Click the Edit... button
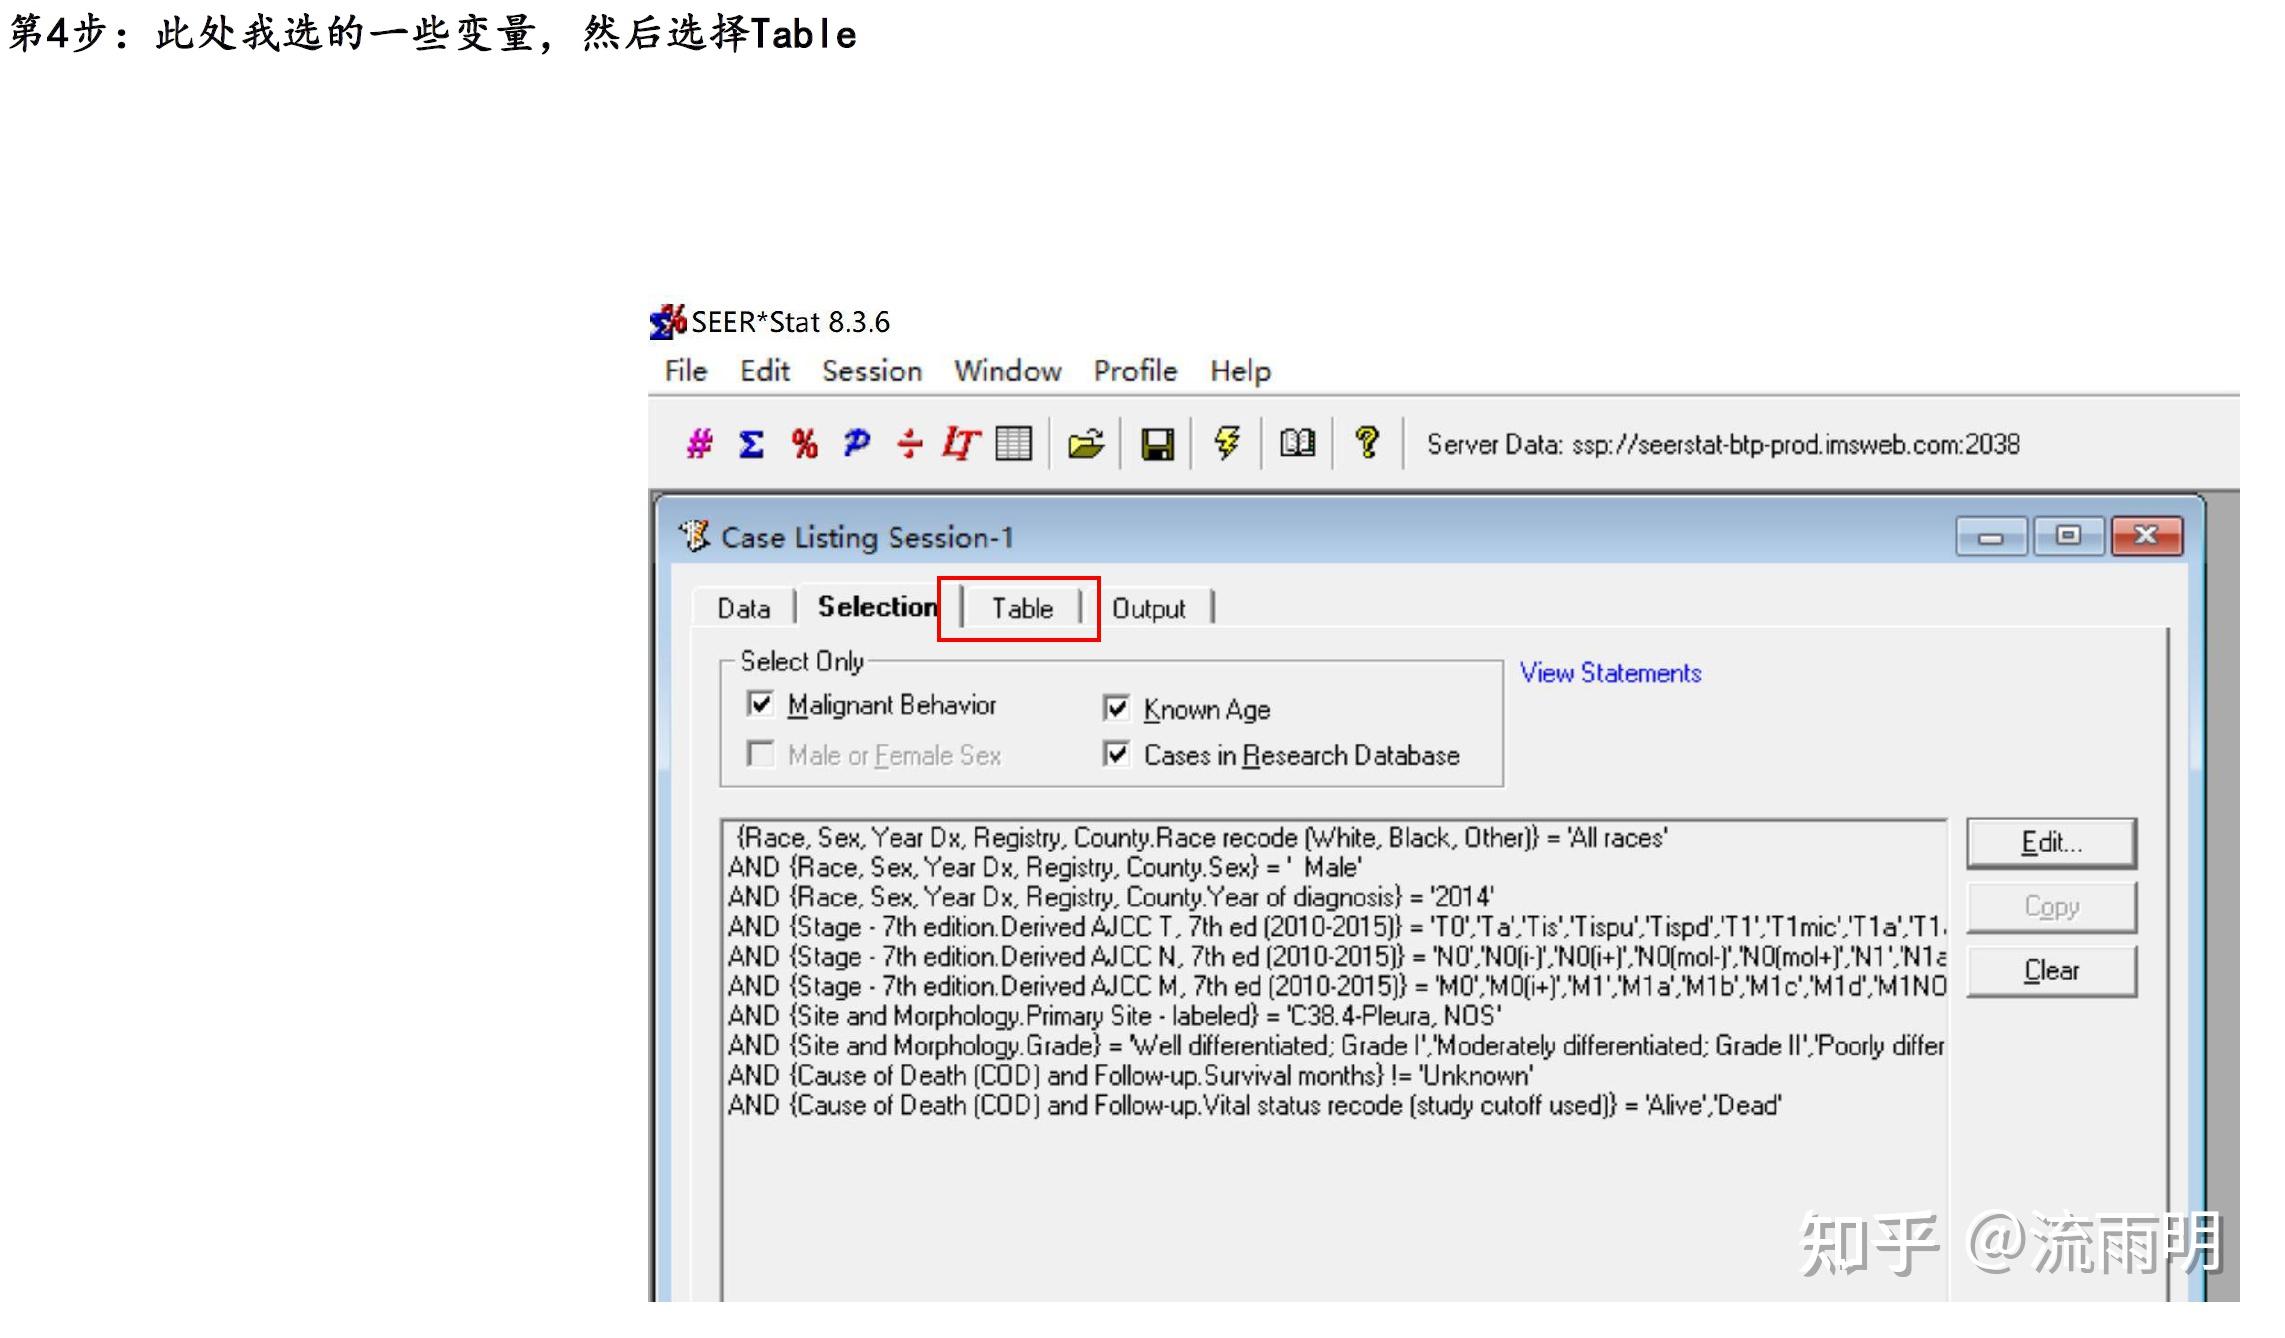The image size is (2285, 1338). point(2050,842)
